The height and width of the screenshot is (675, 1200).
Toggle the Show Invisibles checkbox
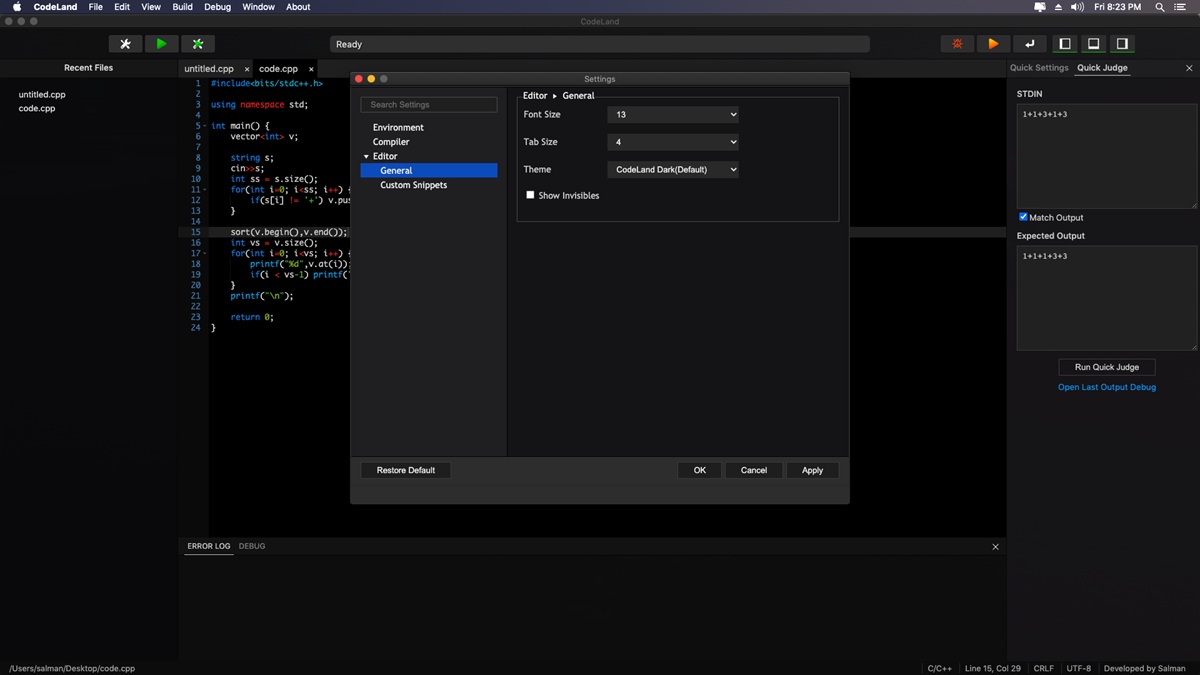click(530, 195)
